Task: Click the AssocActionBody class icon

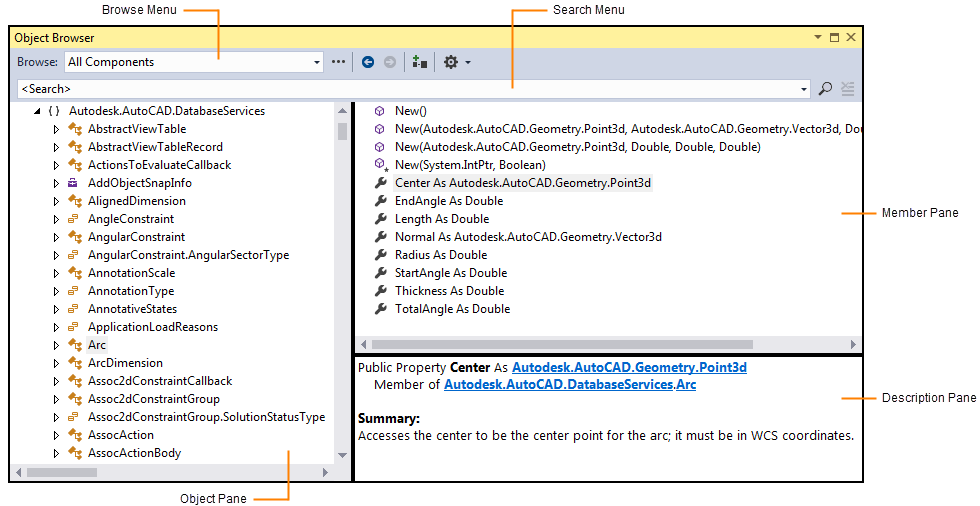Action: click(x=75, y=453)
